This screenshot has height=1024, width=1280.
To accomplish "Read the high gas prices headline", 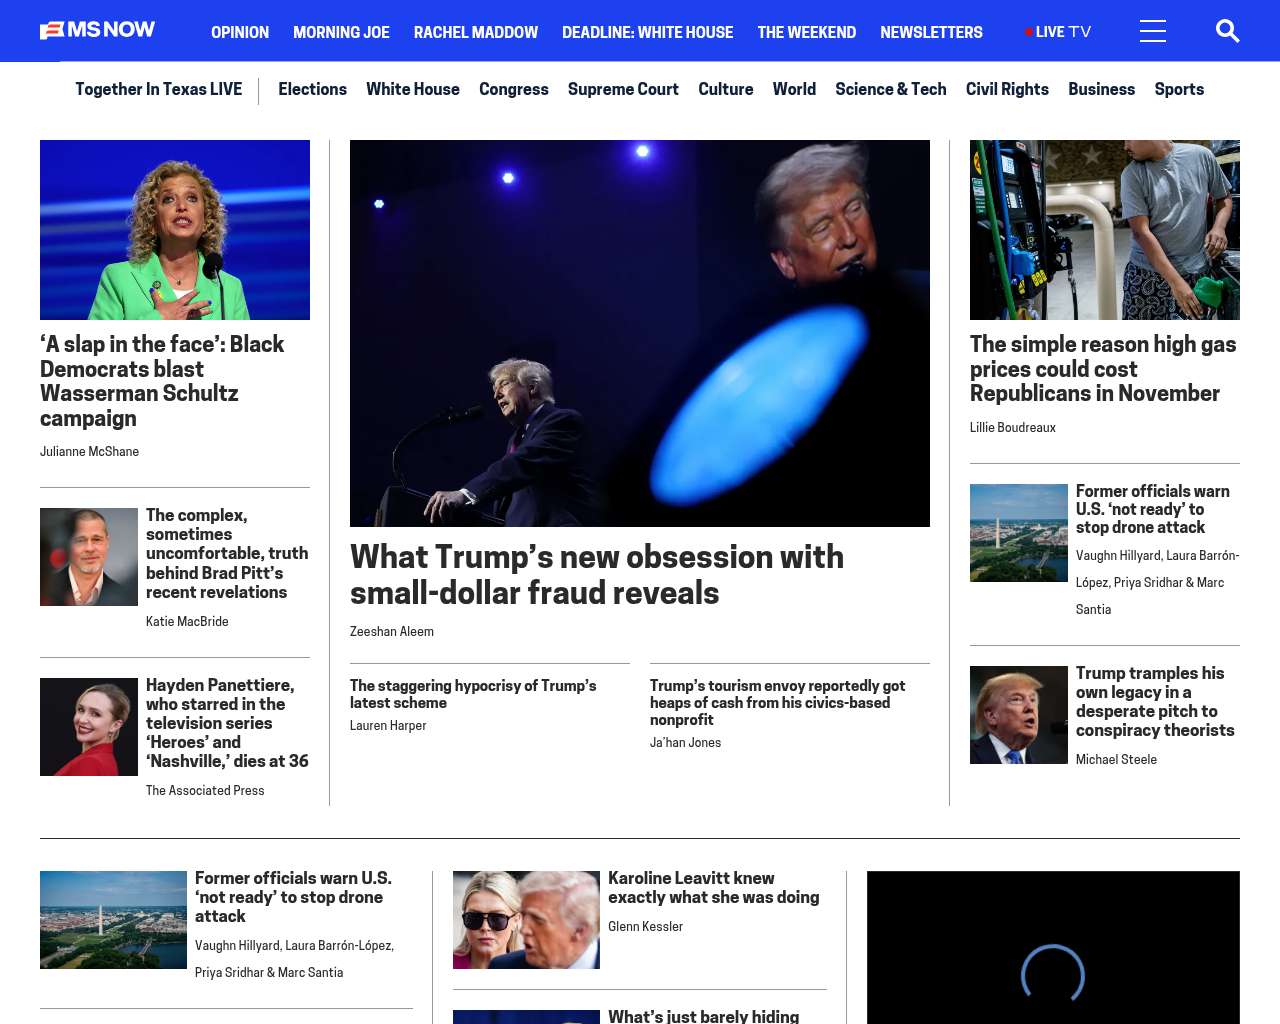I will tap(1103, 369).
